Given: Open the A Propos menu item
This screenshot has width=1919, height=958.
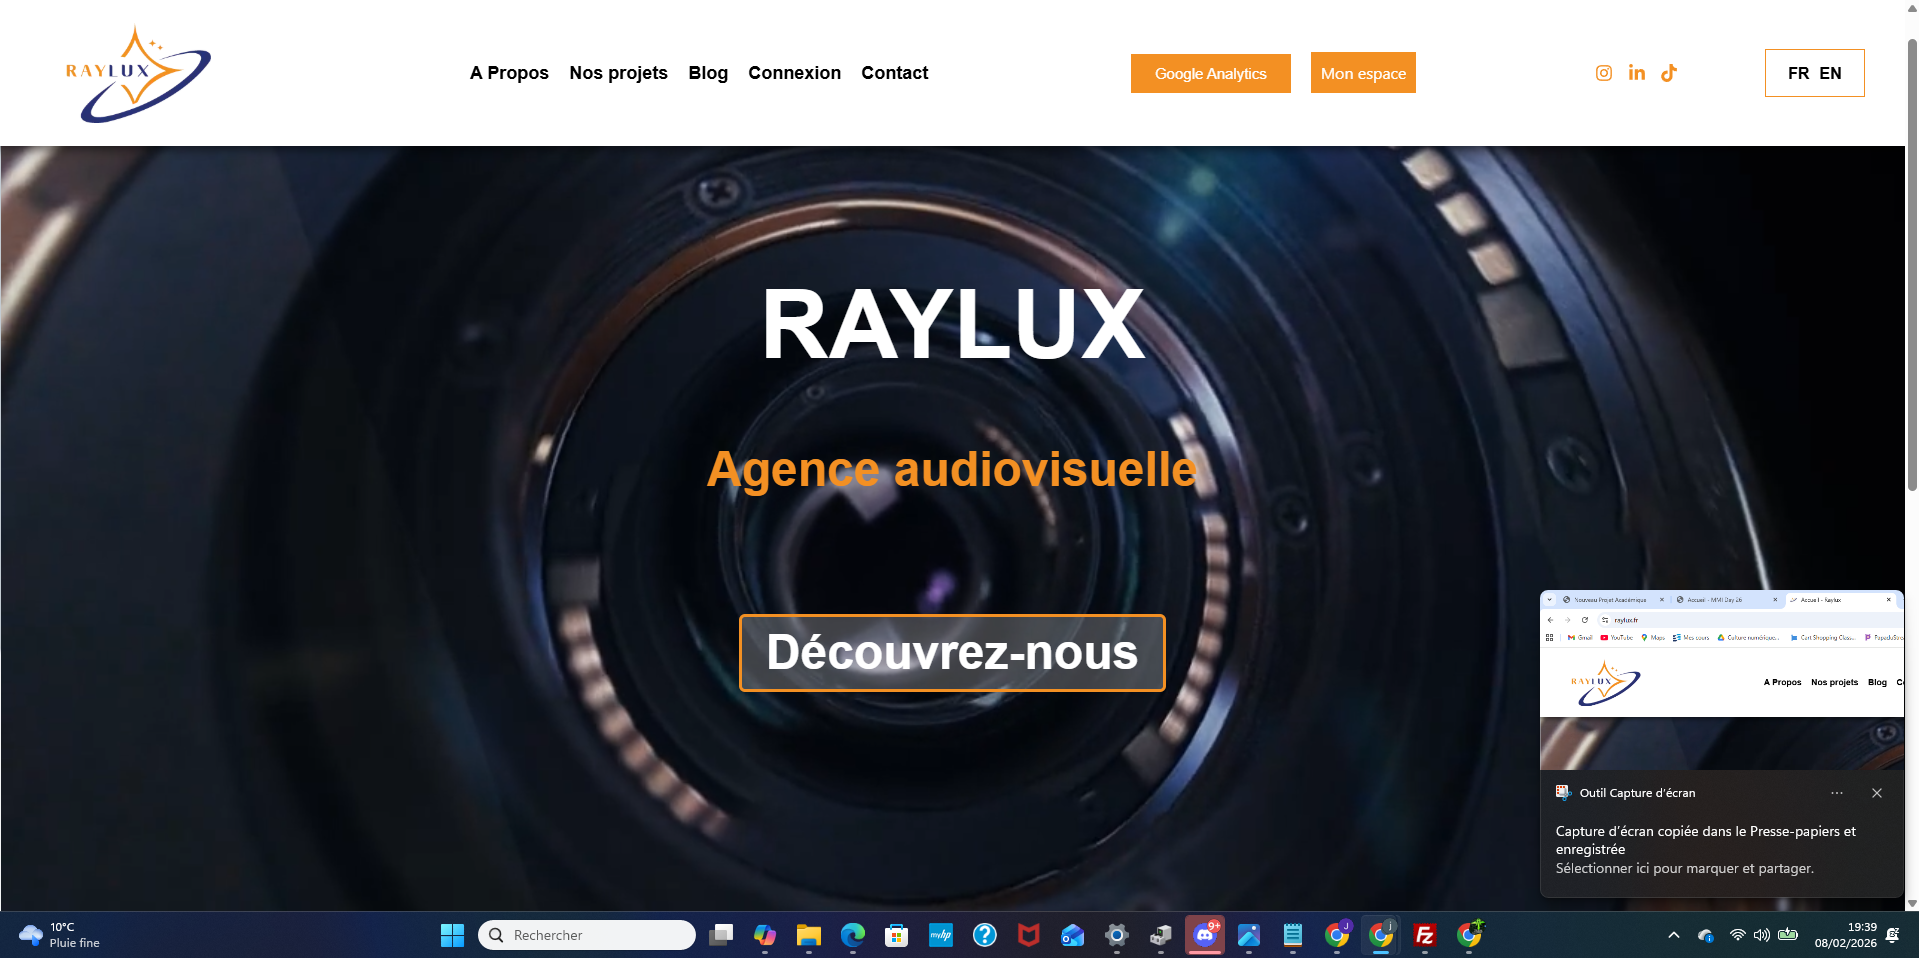Looking at the screenshot, I should coord(509,73).
